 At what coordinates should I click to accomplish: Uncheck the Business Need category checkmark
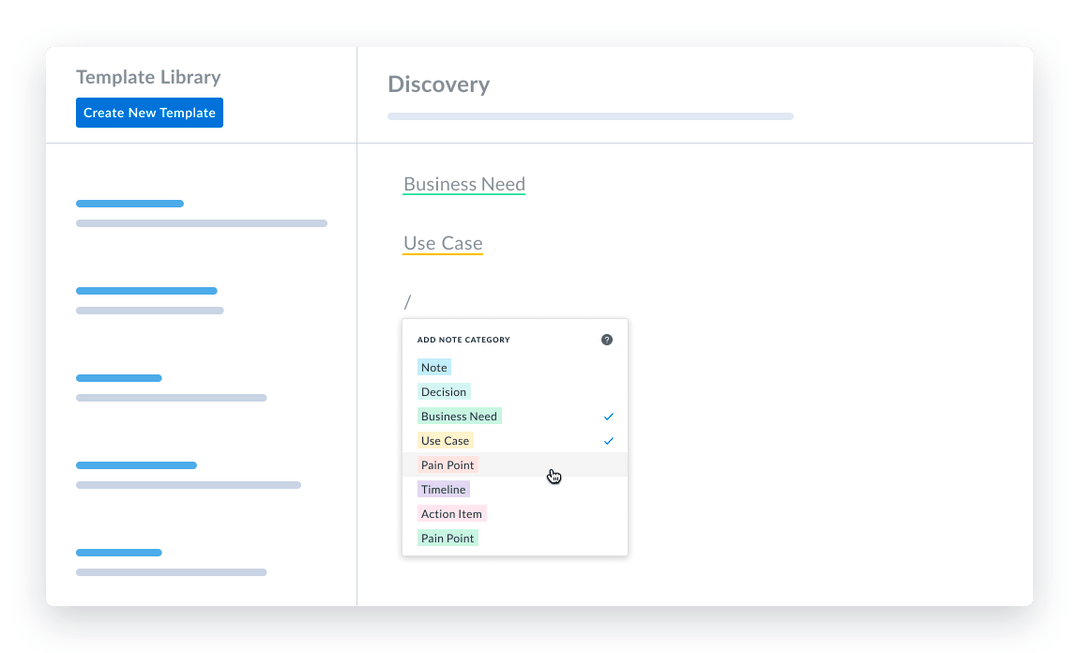click(608, 416)
